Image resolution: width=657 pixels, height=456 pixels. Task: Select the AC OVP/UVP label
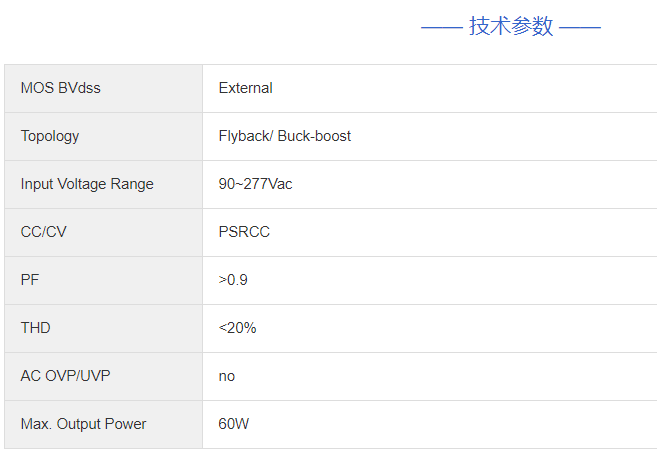pyautogui.click(x=65, y=376)
